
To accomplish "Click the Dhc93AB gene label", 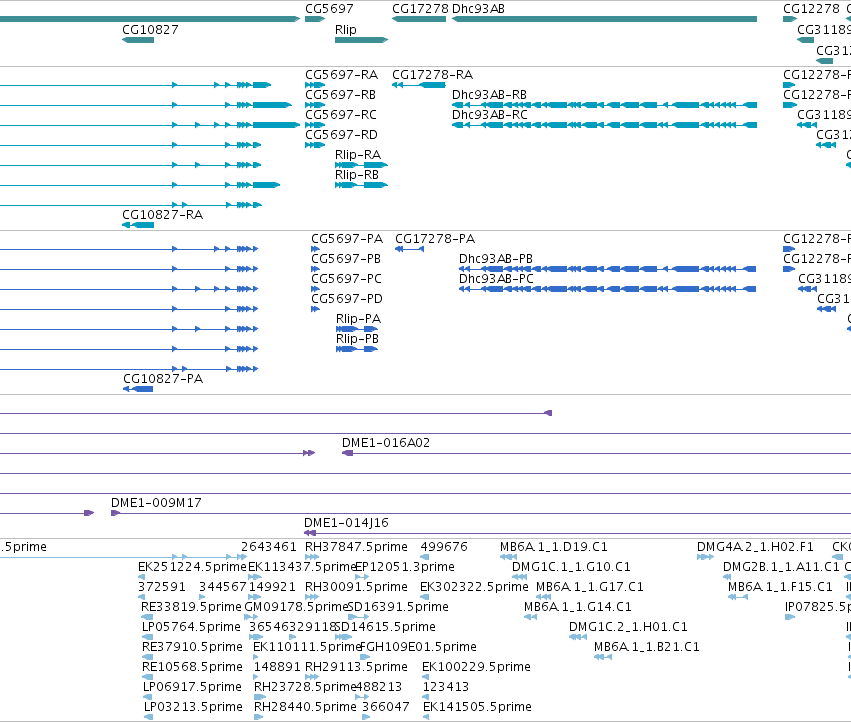I will 478,9.
